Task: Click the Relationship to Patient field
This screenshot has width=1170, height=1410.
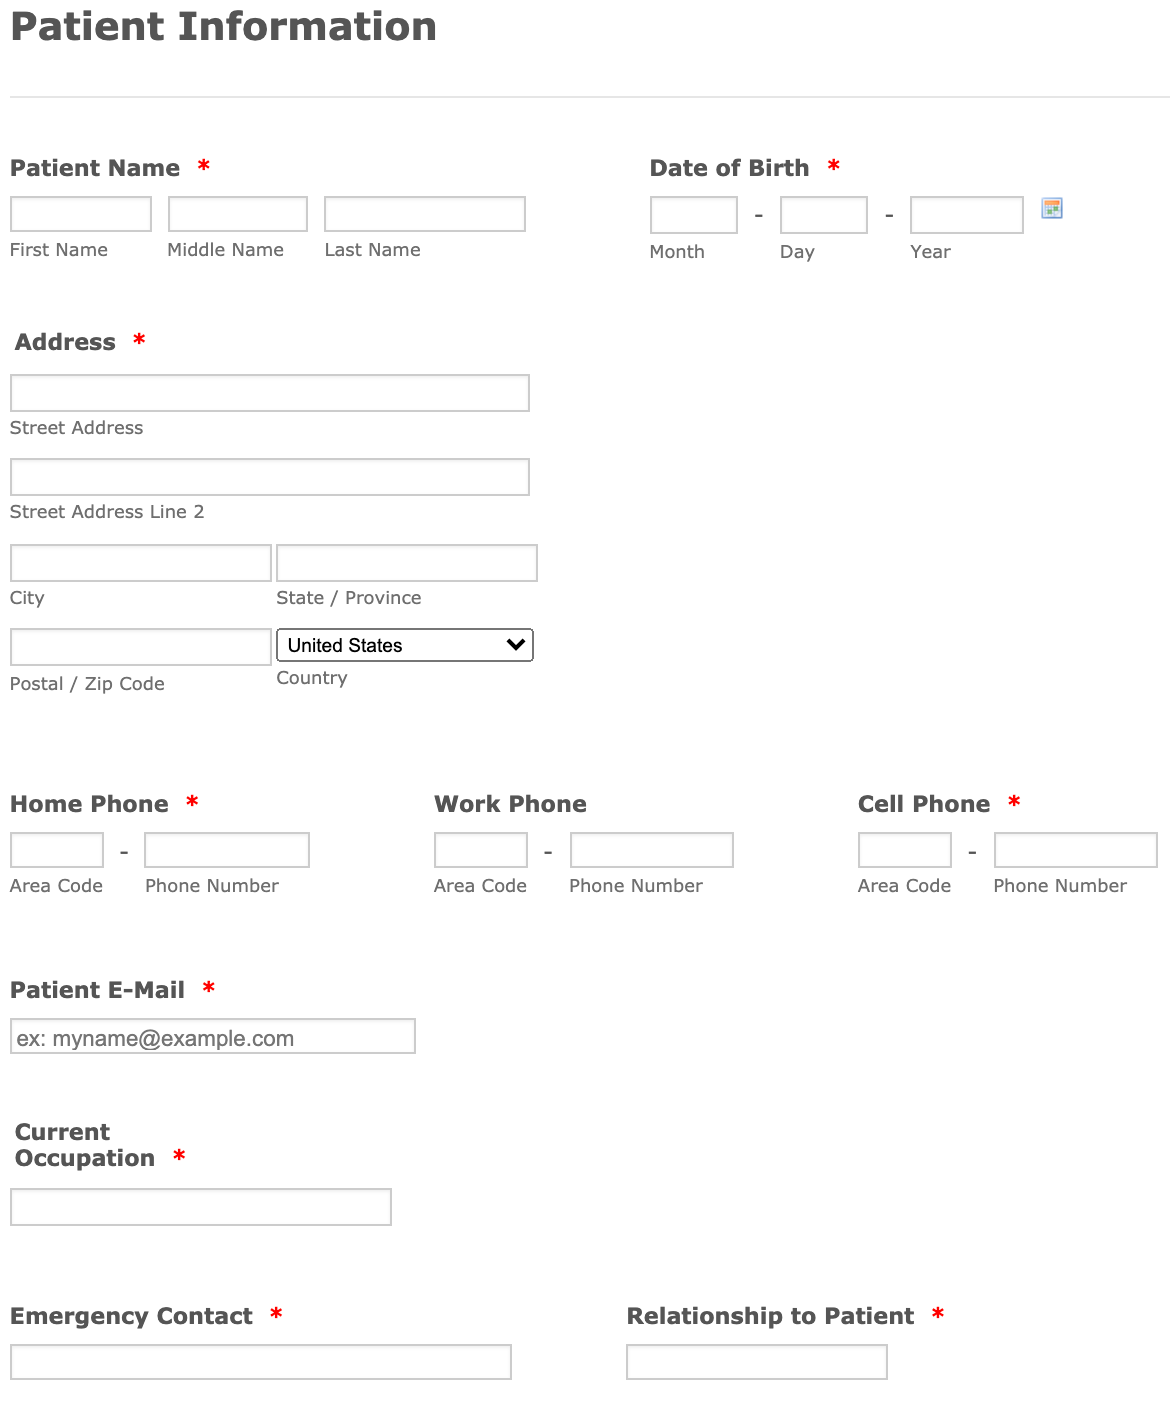Action: click(x=756, y=1362)
